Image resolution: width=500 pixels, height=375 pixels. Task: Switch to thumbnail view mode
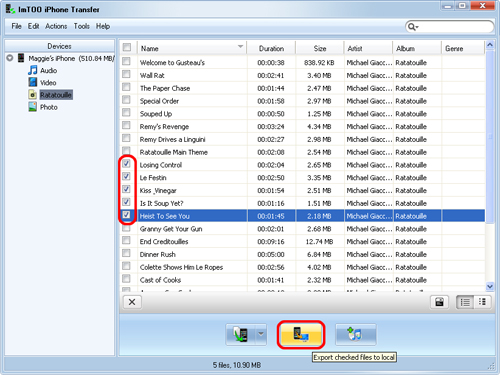click(482, 302)
